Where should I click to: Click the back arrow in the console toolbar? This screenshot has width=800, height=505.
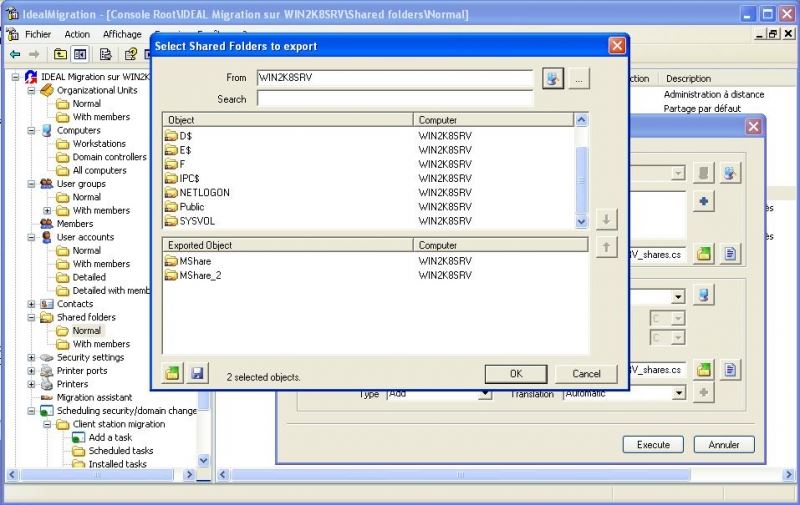click(x=15, y=54)
